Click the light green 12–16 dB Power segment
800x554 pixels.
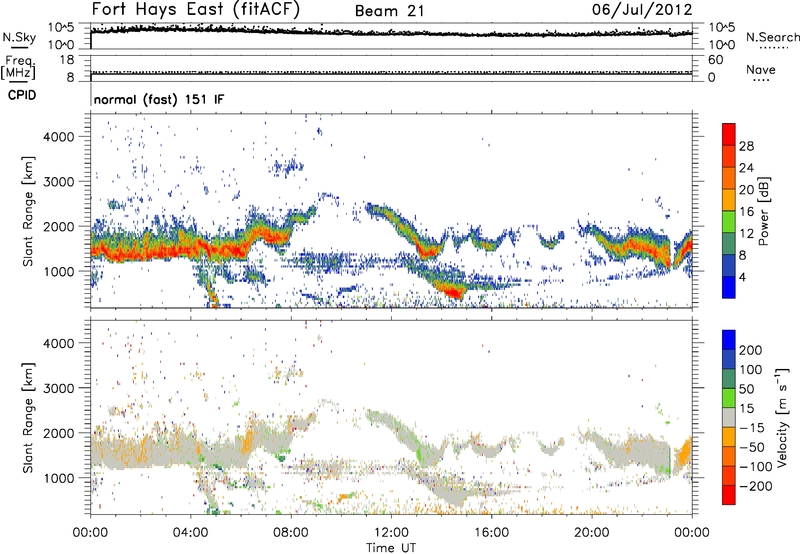(x=729, y=222)
